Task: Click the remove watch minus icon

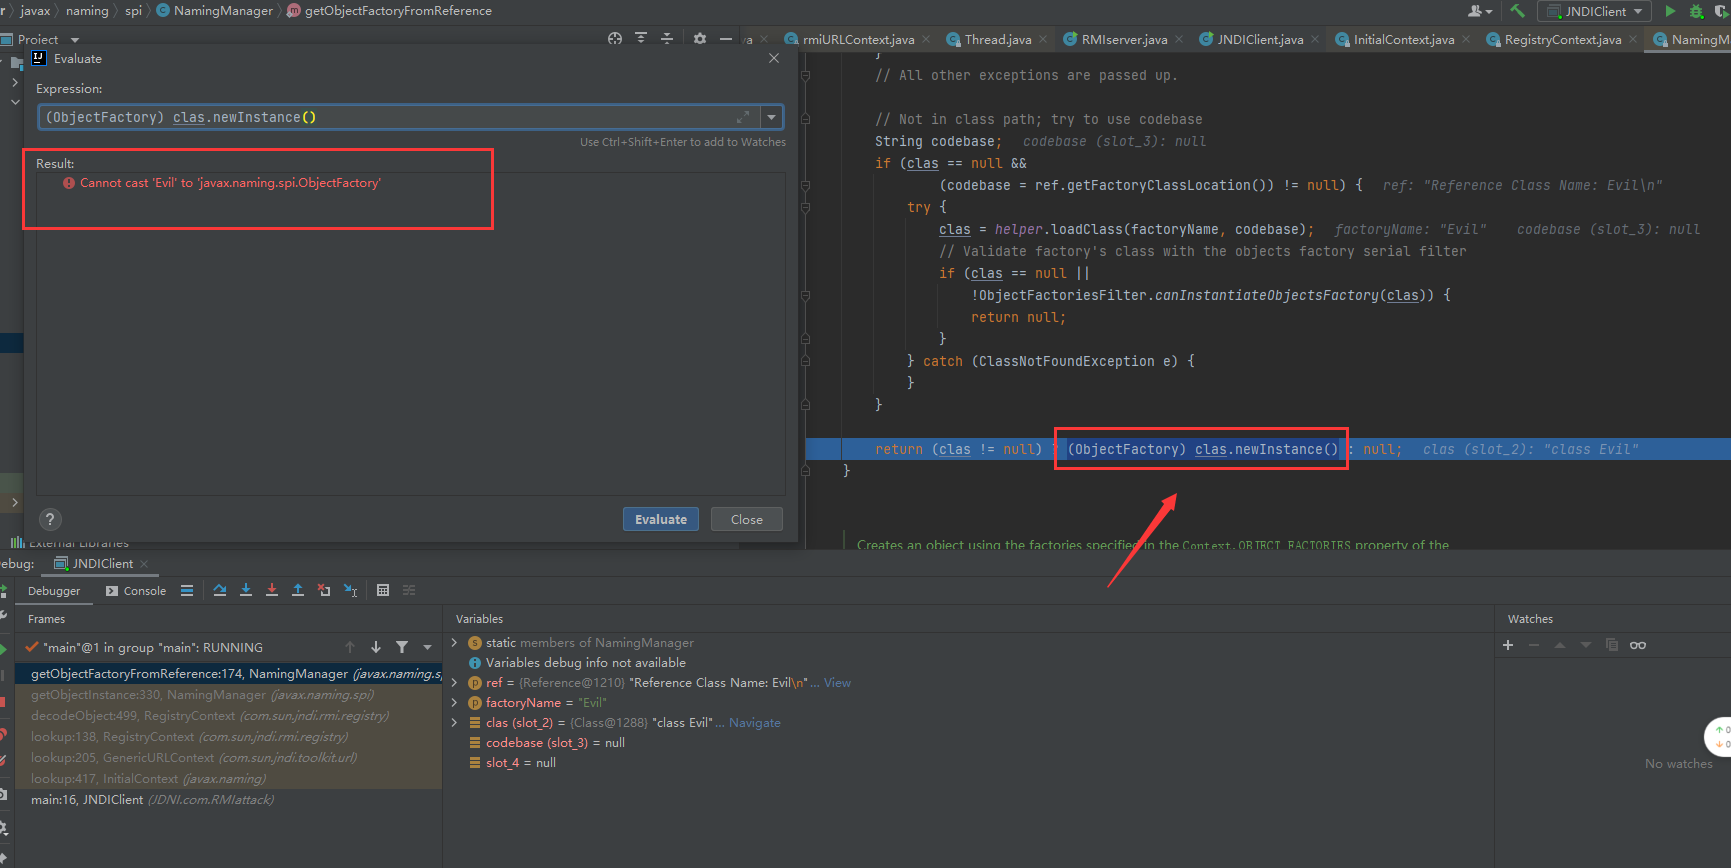Action: 1534,645
